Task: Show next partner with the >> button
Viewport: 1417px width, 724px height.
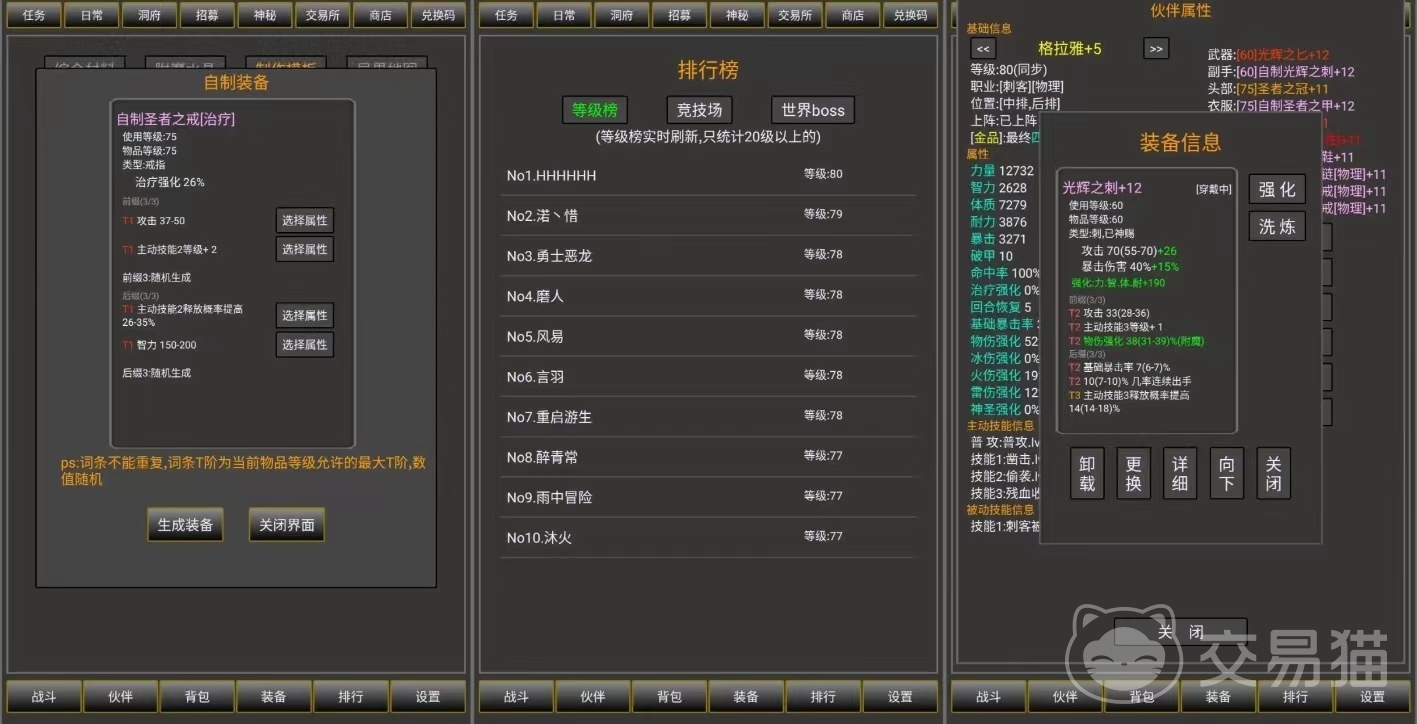Action: tap(1156, 48)
